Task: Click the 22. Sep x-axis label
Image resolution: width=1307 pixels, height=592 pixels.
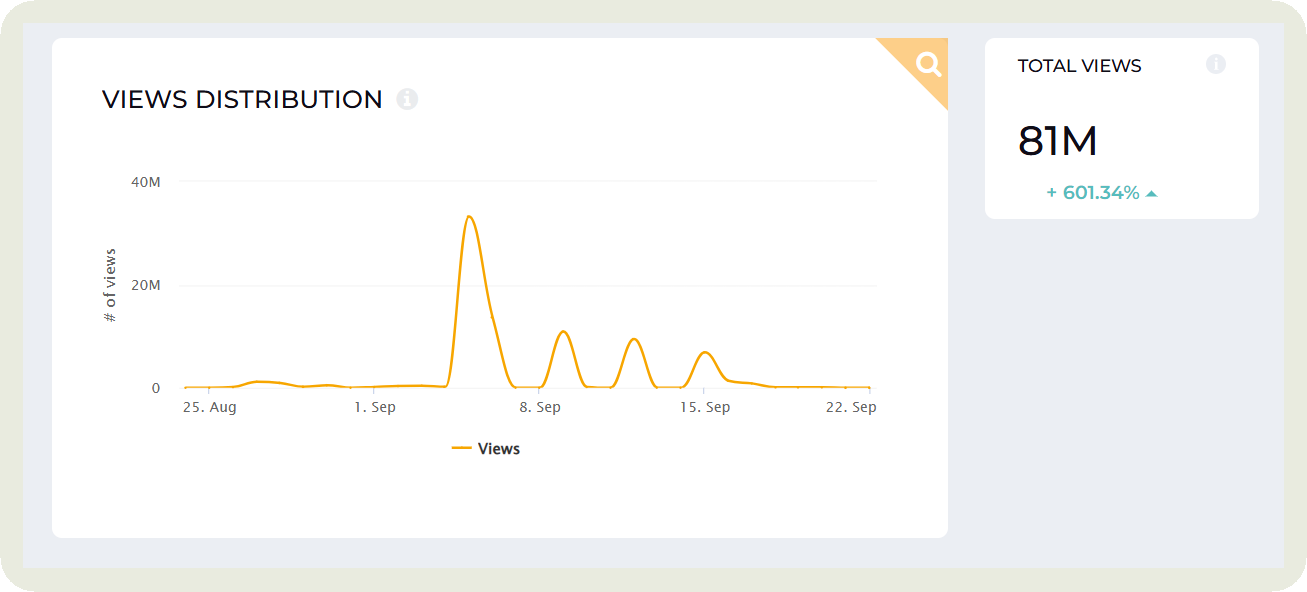Action: (851, 408)
